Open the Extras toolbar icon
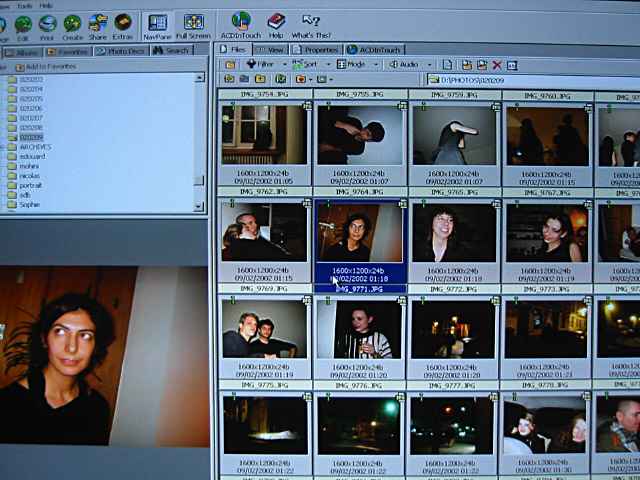 pos(123,27)
